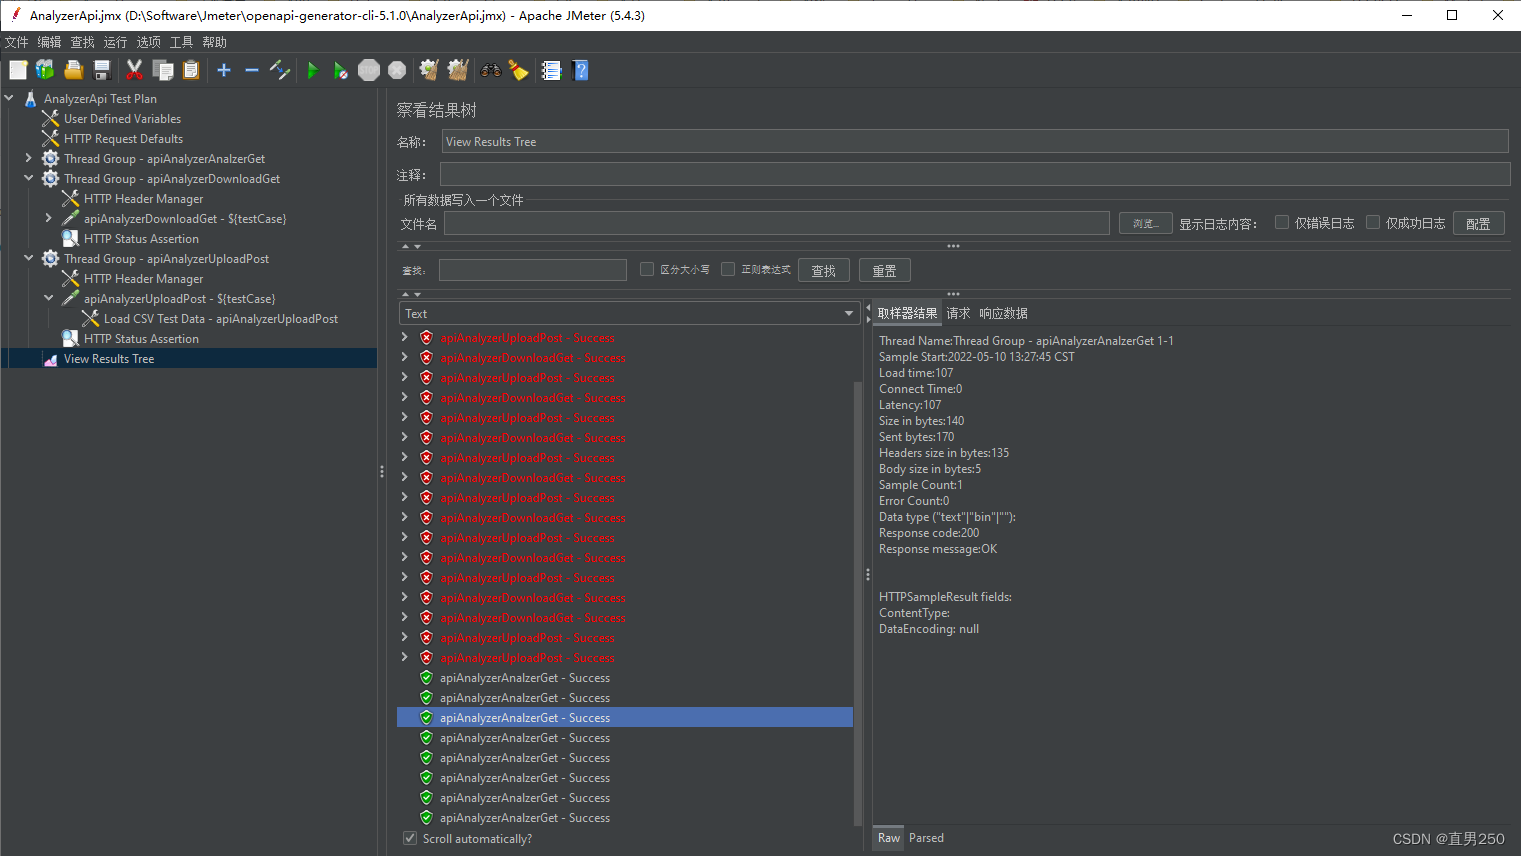Select the highlighted apiAnalyzerAnalzerGet - Success row
The image size is (1521, 856).
tap(625, 718)
